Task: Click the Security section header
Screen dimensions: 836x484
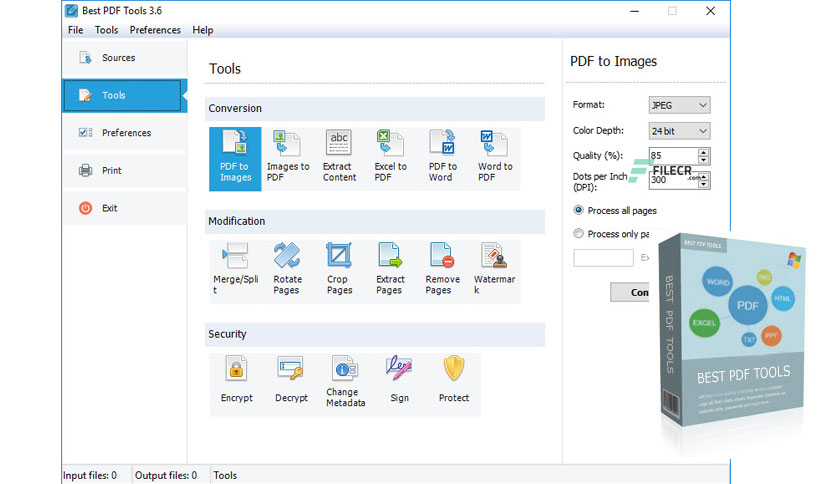Action: (x=375, y=334)
